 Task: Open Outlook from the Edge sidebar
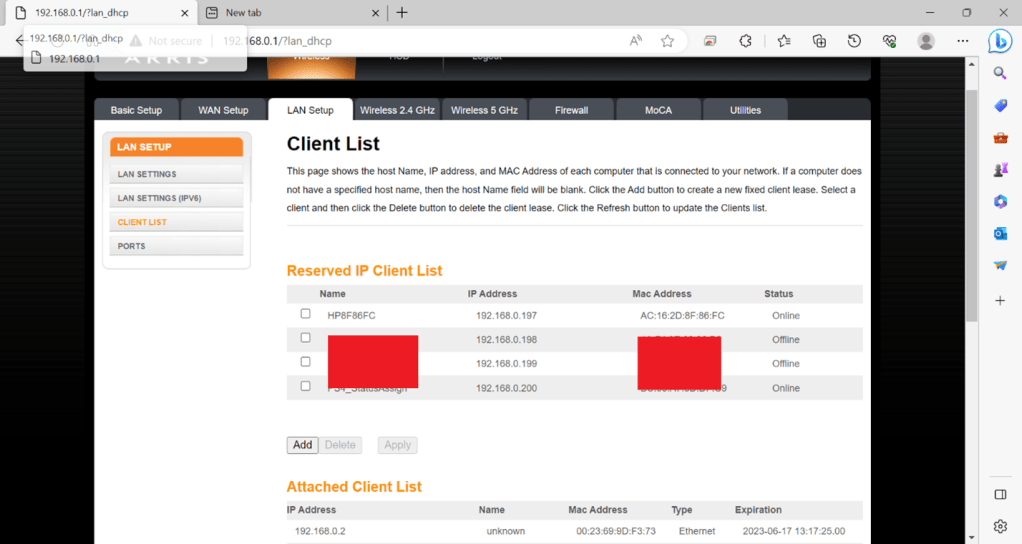pos(999,233)
